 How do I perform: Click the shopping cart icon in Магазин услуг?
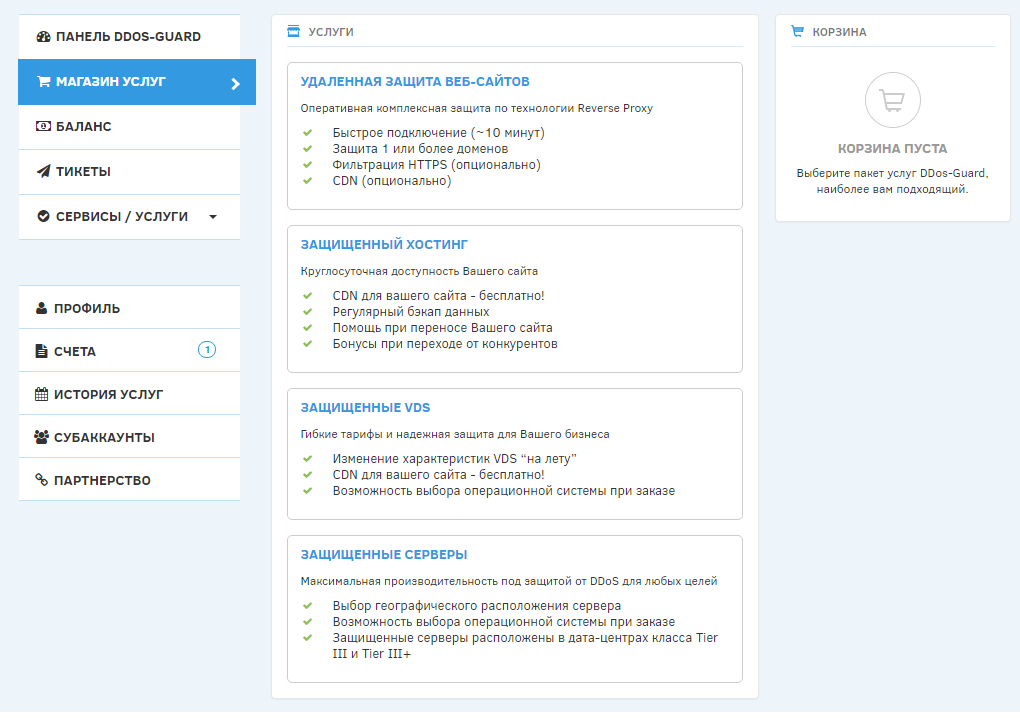tap(44, 81)
